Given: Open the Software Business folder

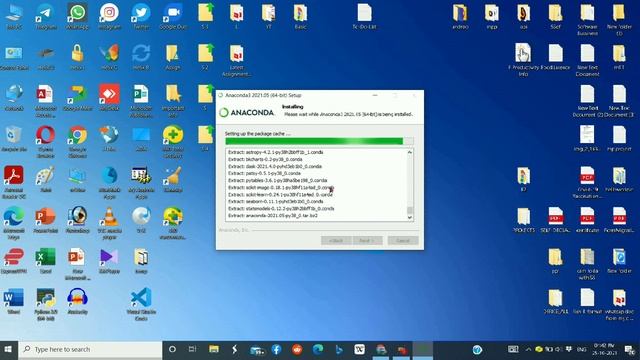Looking at the screenshot, I should tap(587, 20).
